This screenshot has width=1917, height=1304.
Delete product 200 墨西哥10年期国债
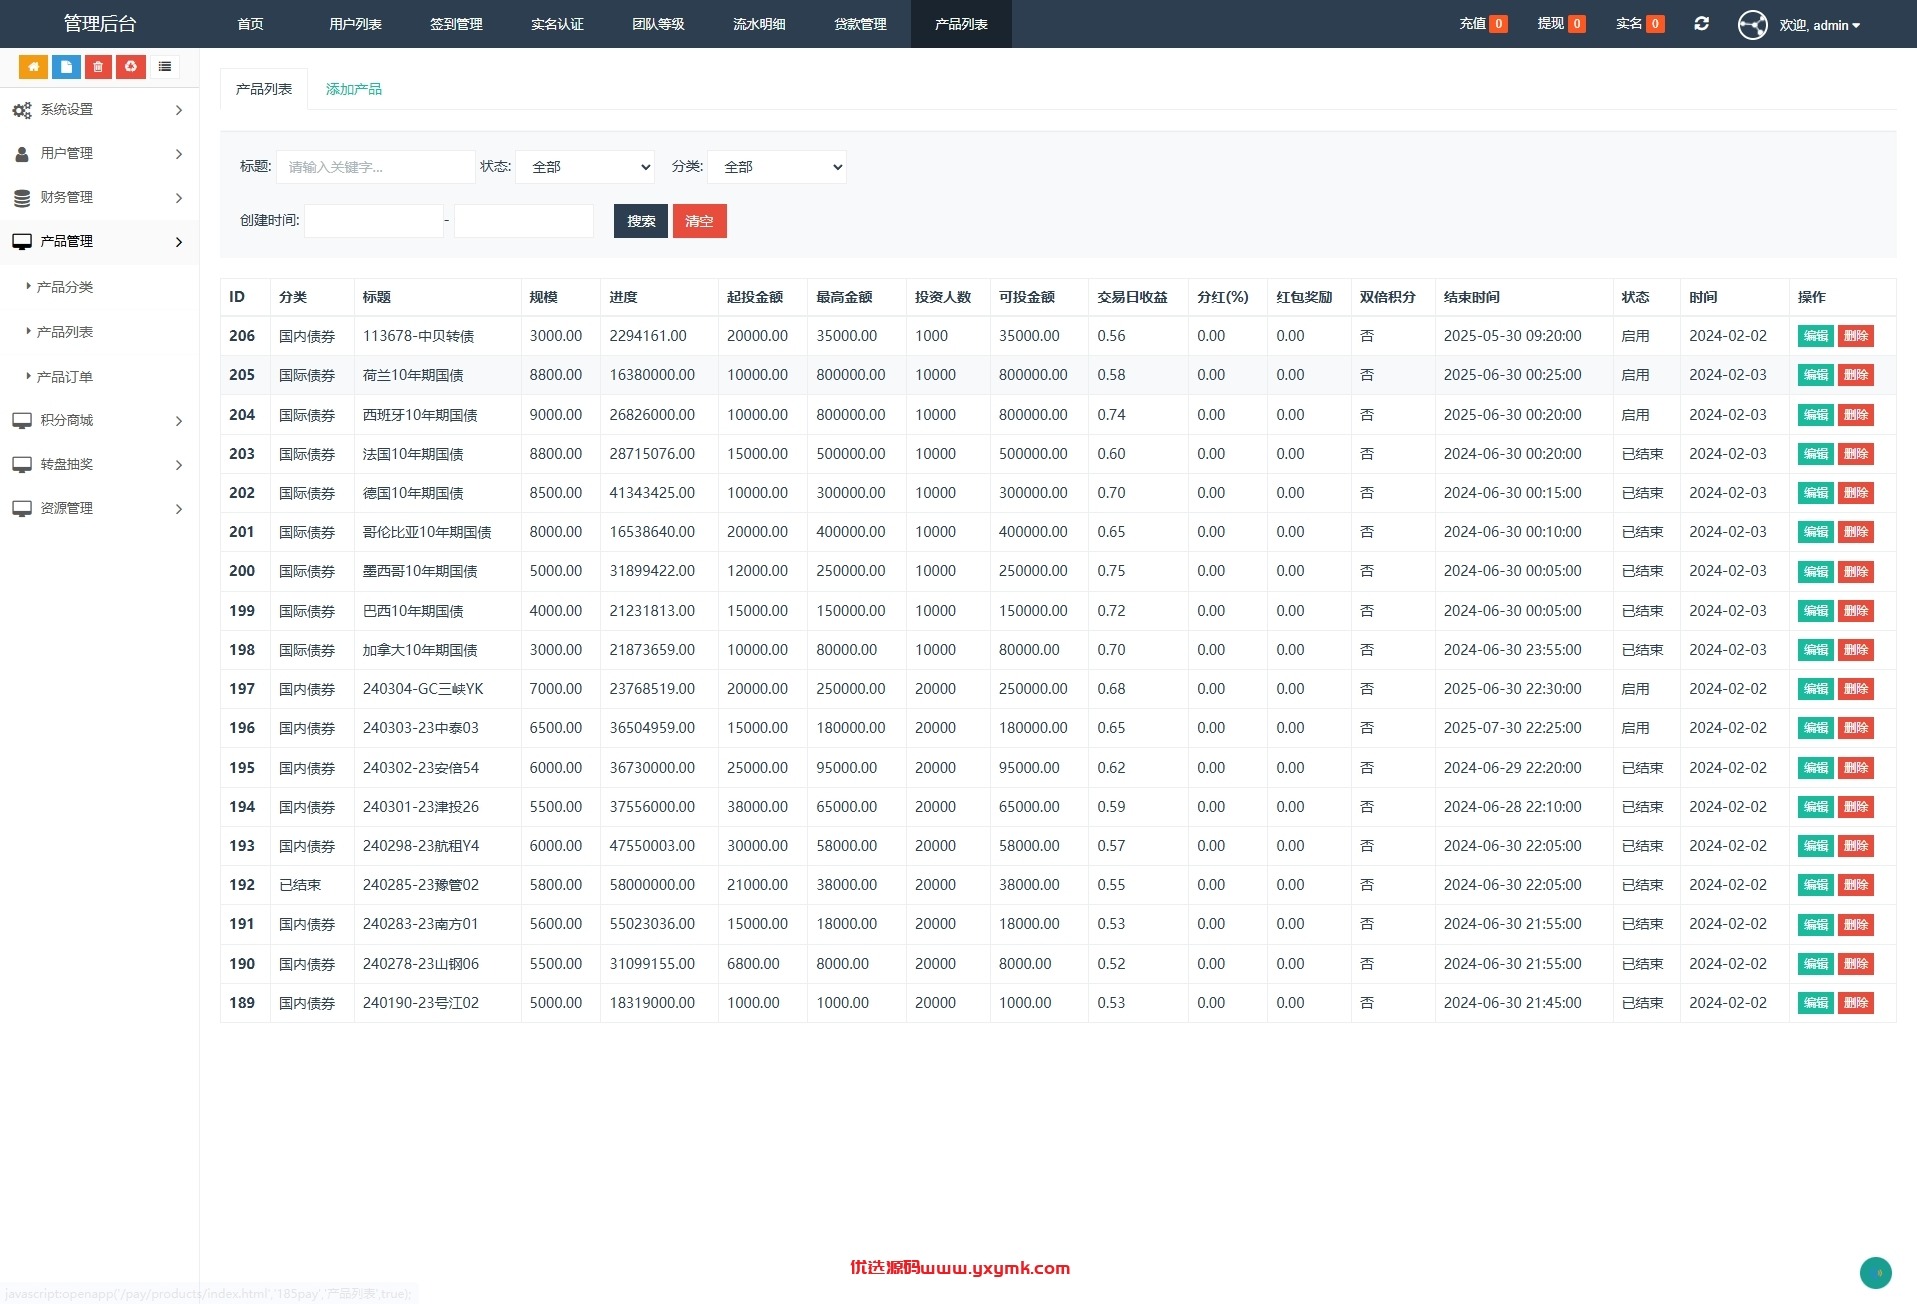click(x=1856, y=572)
